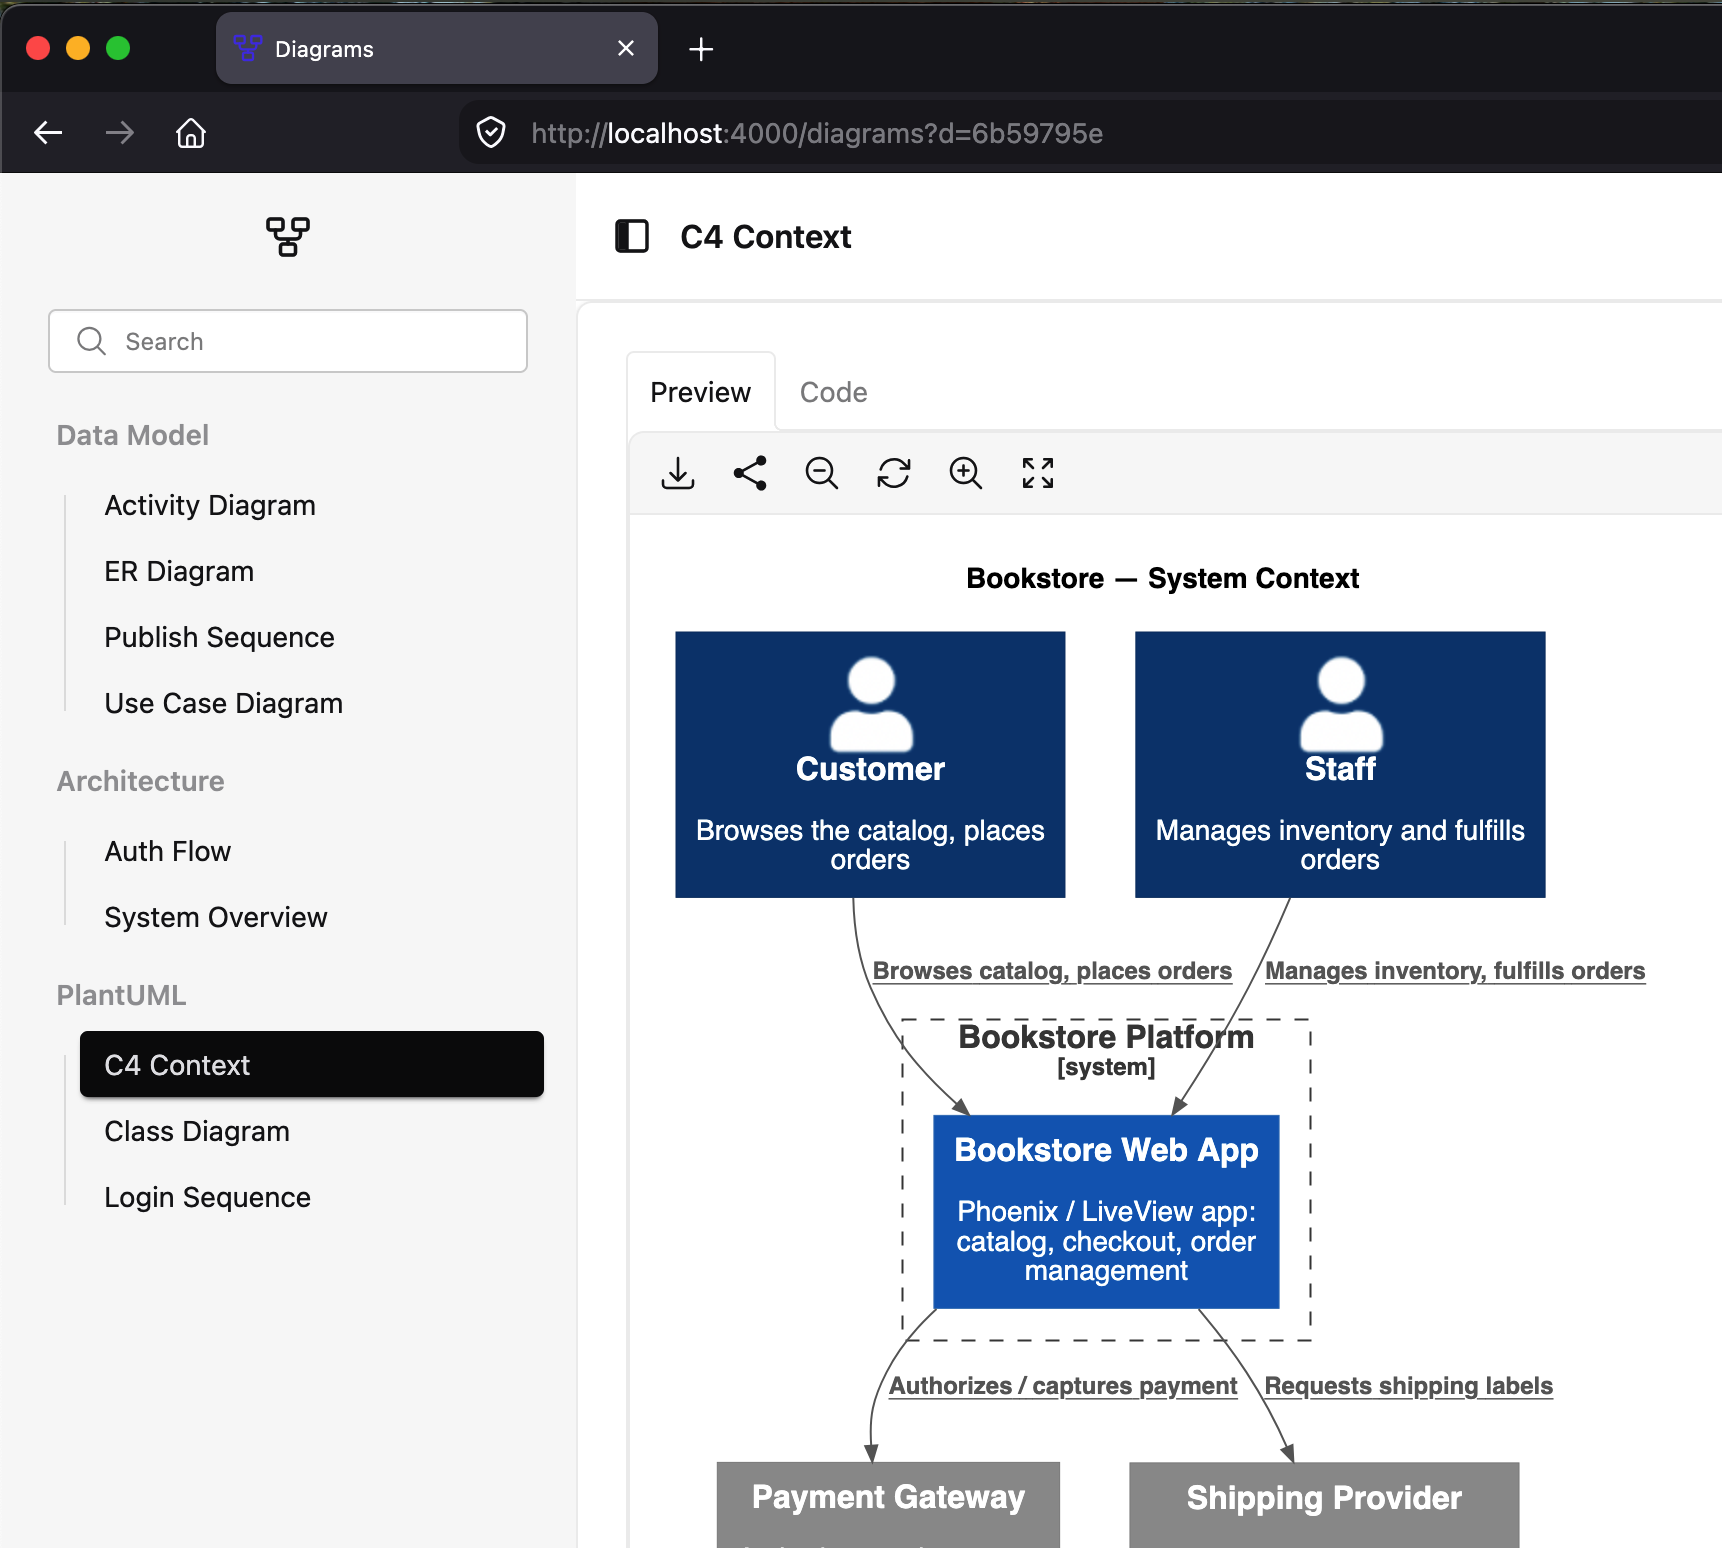The width and height of the screenshot is (1722, 1548).
Task: Switch to the Code tab
Action: click(x=833, y=392)
